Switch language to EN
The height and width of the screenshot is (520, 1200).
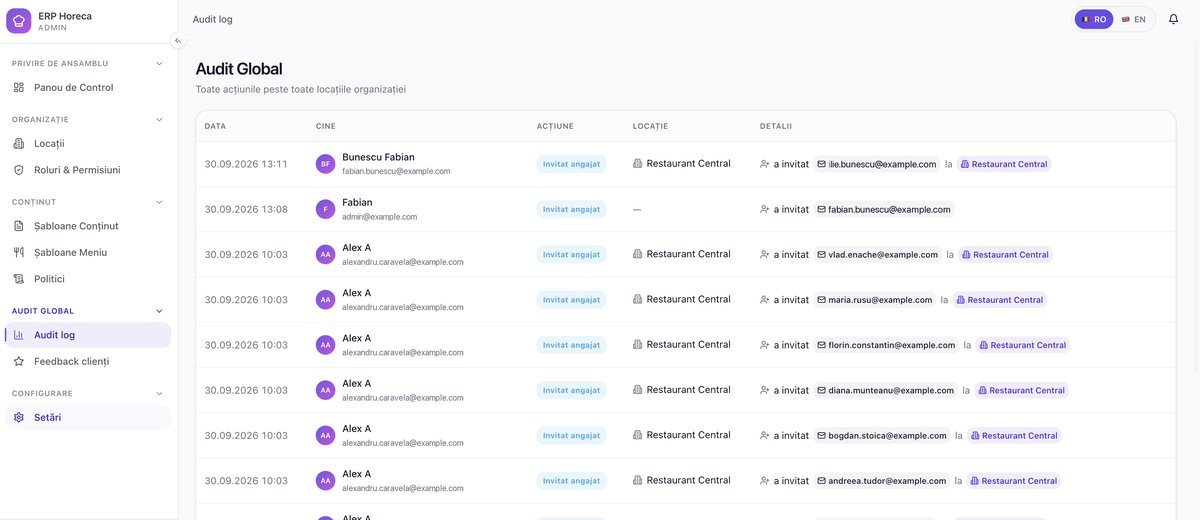pyautogui.click(x=1134, y=19)
